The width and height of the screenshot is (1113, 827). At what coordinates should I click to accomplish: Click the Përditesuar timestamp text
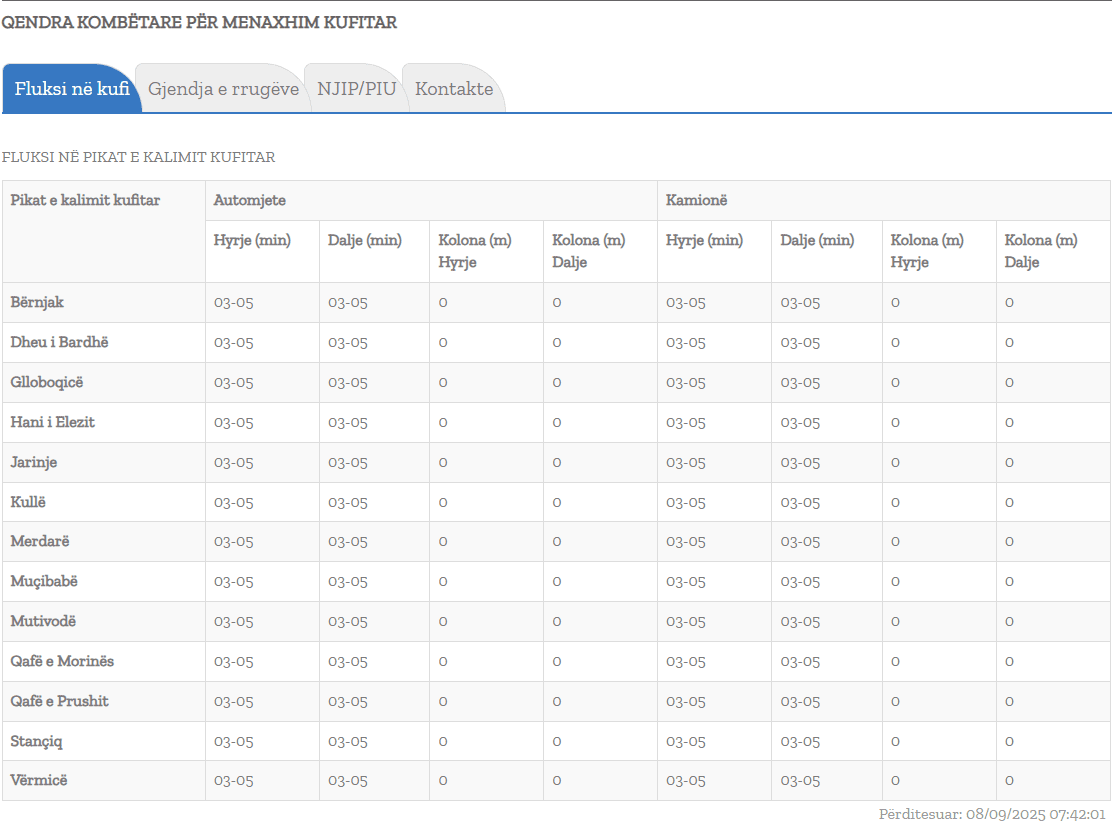coord(992,814)
